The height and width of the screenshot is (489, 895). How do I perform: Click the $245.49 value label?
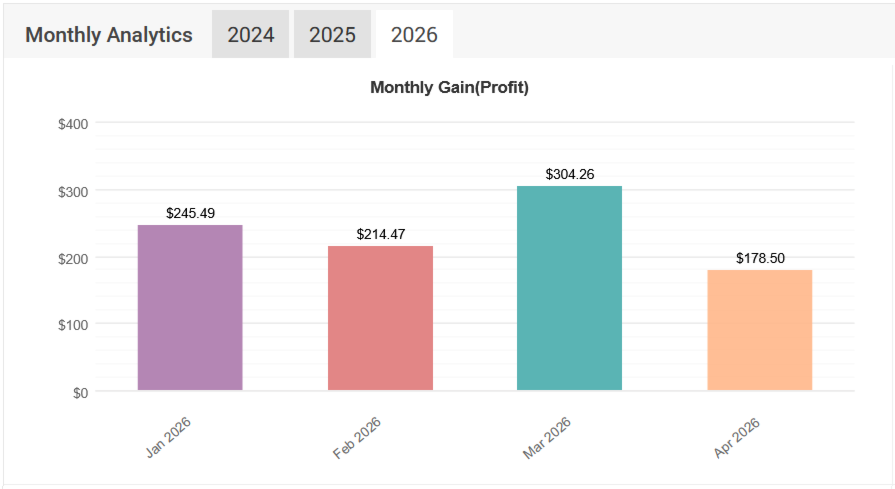pyautogui.click(x=190, y=213)
